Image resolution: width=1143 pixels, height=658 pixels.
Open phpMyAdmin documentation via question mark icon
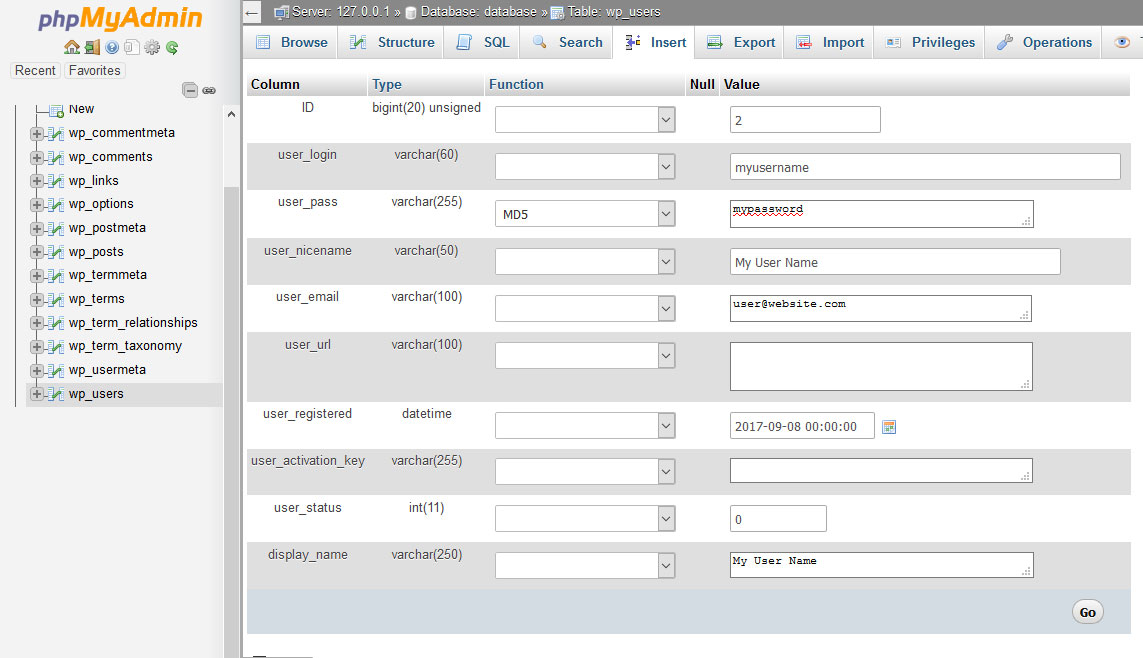coord(111,47)
